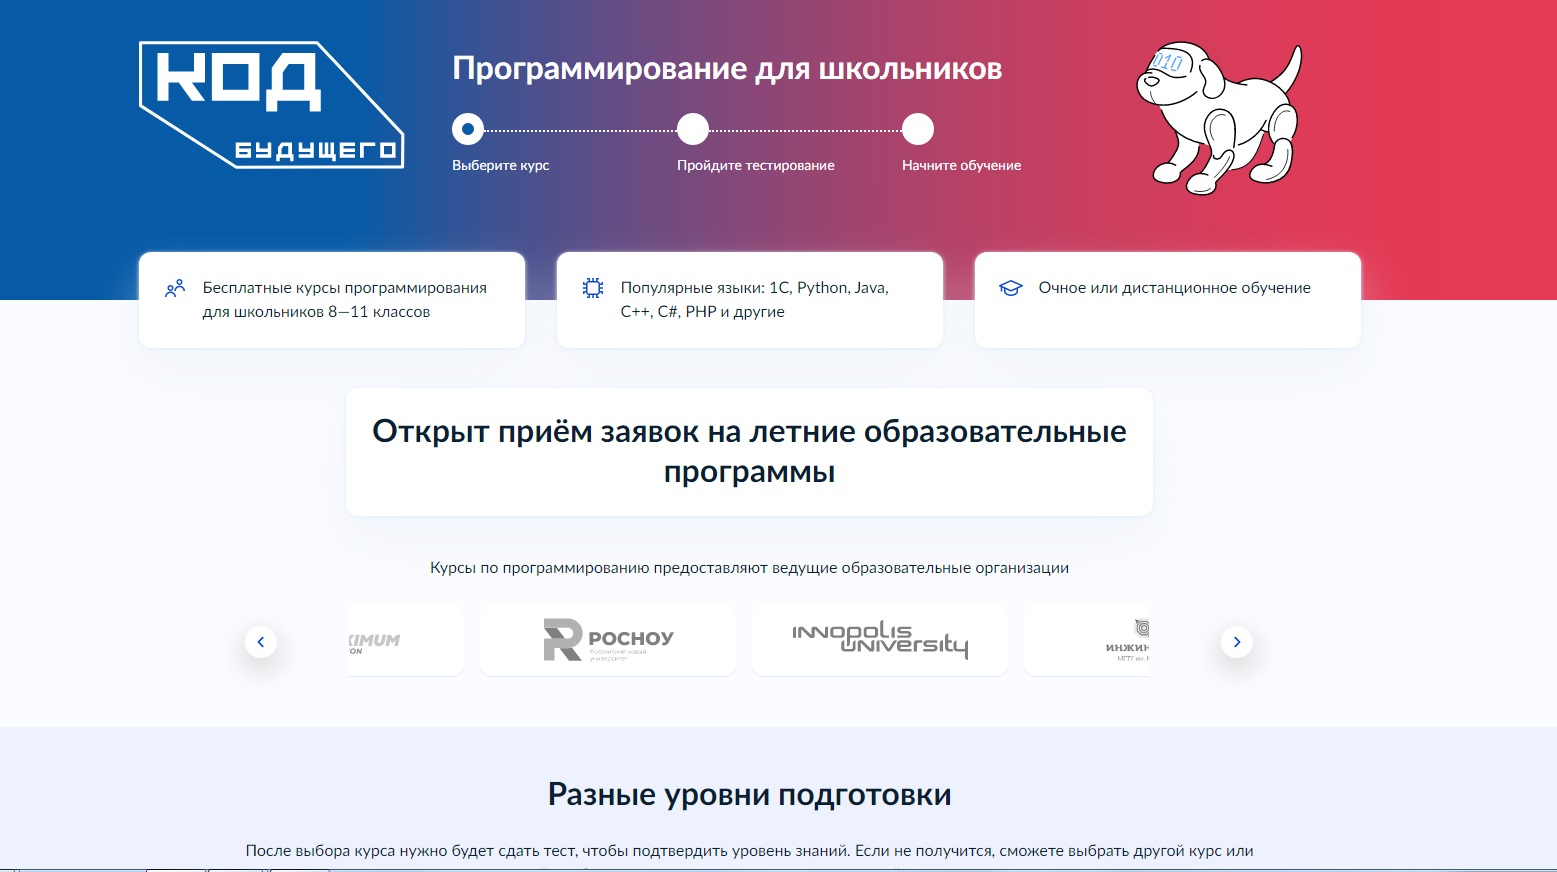
Task: Click the people icon on free courses card
Action: (x=175, y=288)
